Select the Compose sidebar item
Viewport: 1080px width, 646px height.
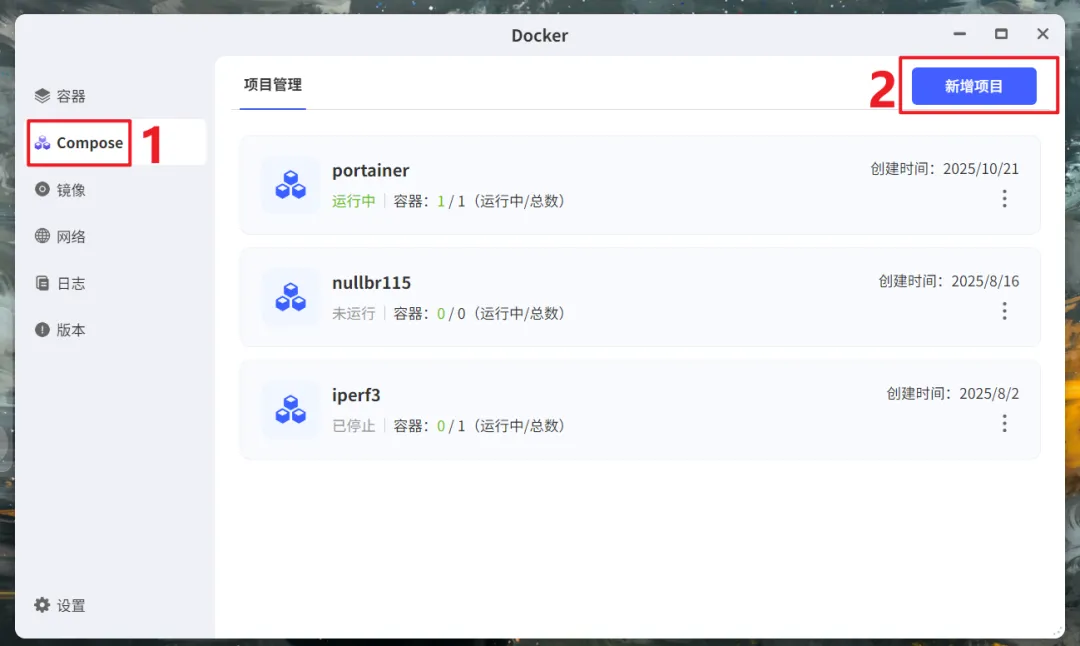(x=116, y=143)
